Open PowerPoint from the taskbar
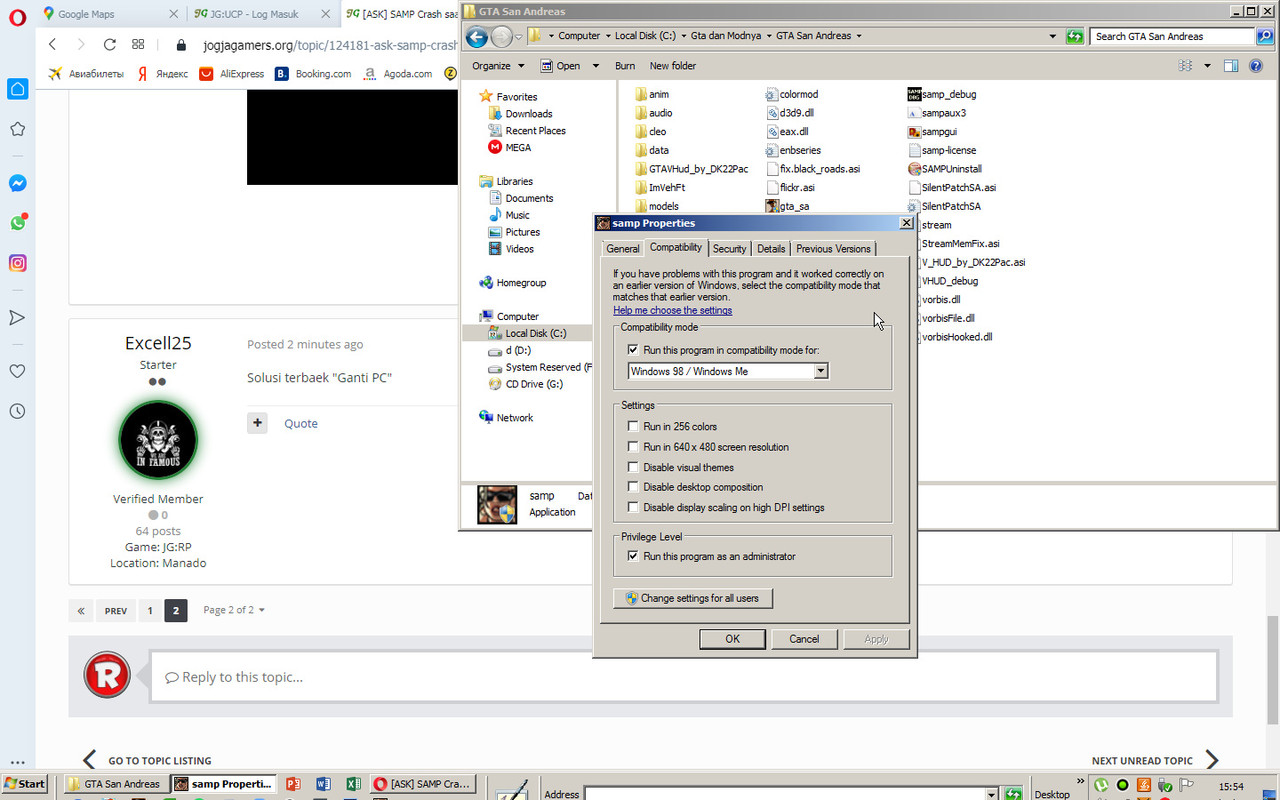The height and width of the screenshot is (800, 1280). click(x=293, y=784)
